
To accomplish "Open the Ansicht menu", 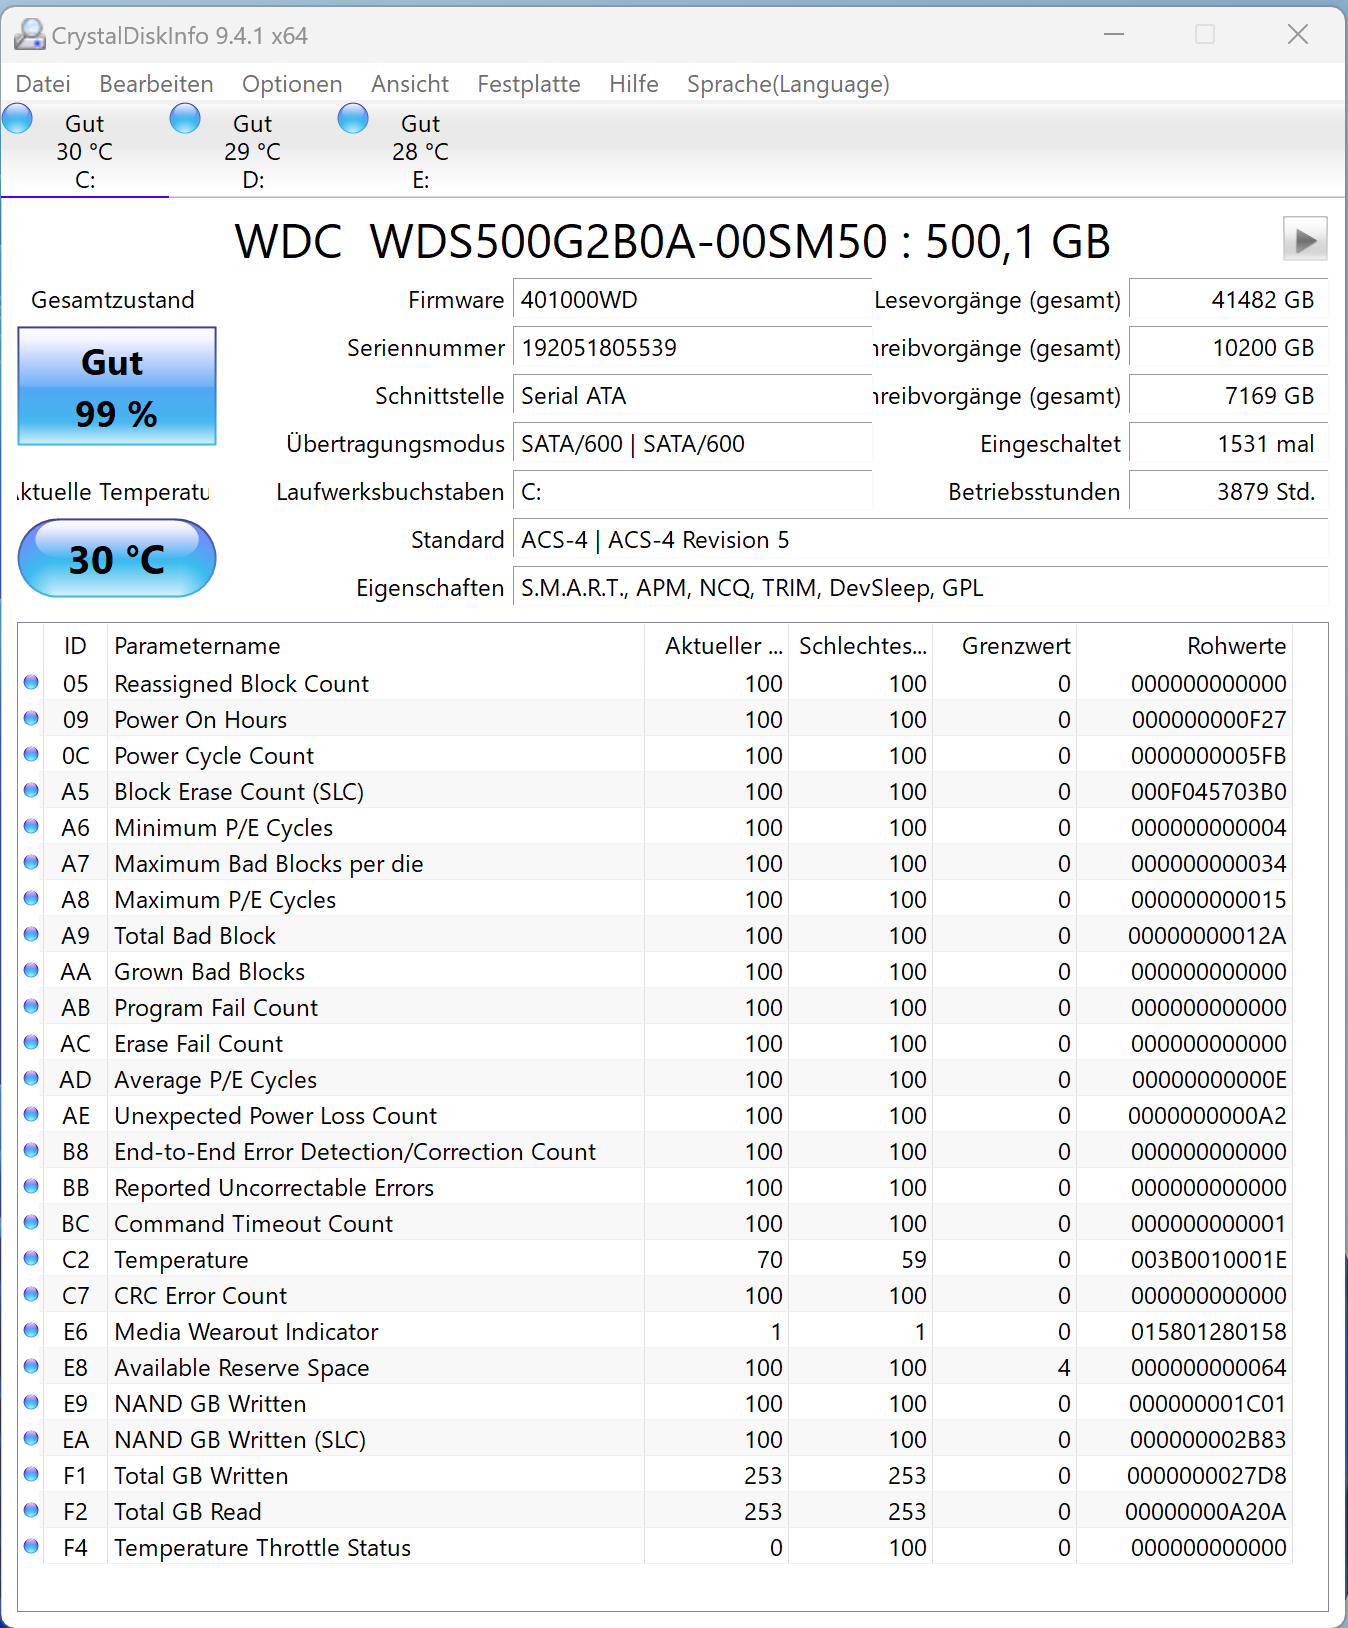I will click(410, 84).
